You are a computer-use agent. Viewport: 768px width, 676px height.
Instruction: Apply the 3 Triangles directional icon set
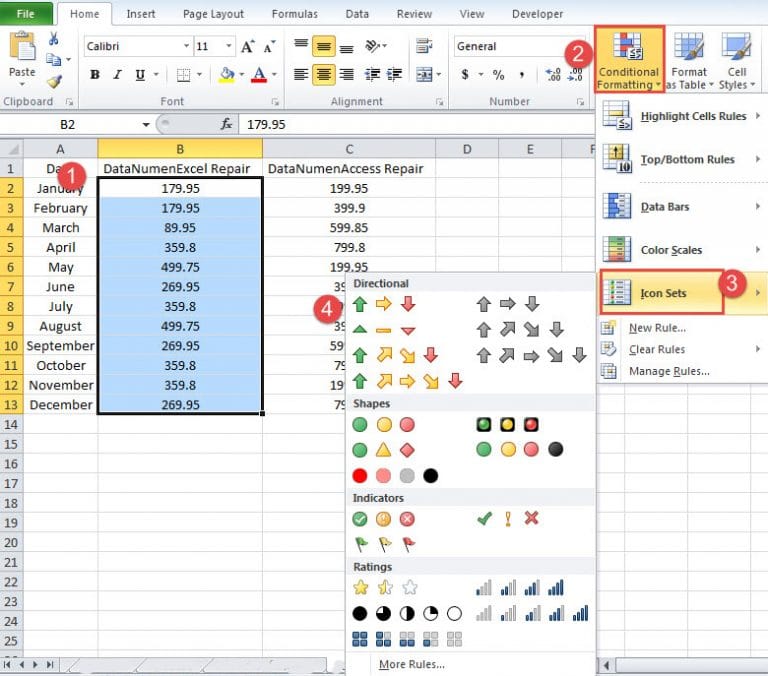(x=383, y=329)
